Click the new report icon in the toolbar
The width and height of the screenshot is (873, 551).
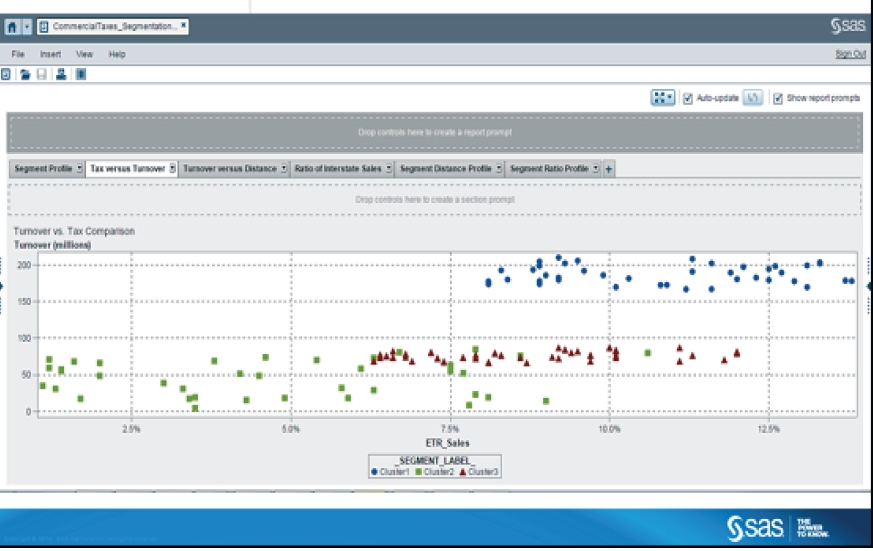[6, 74]
